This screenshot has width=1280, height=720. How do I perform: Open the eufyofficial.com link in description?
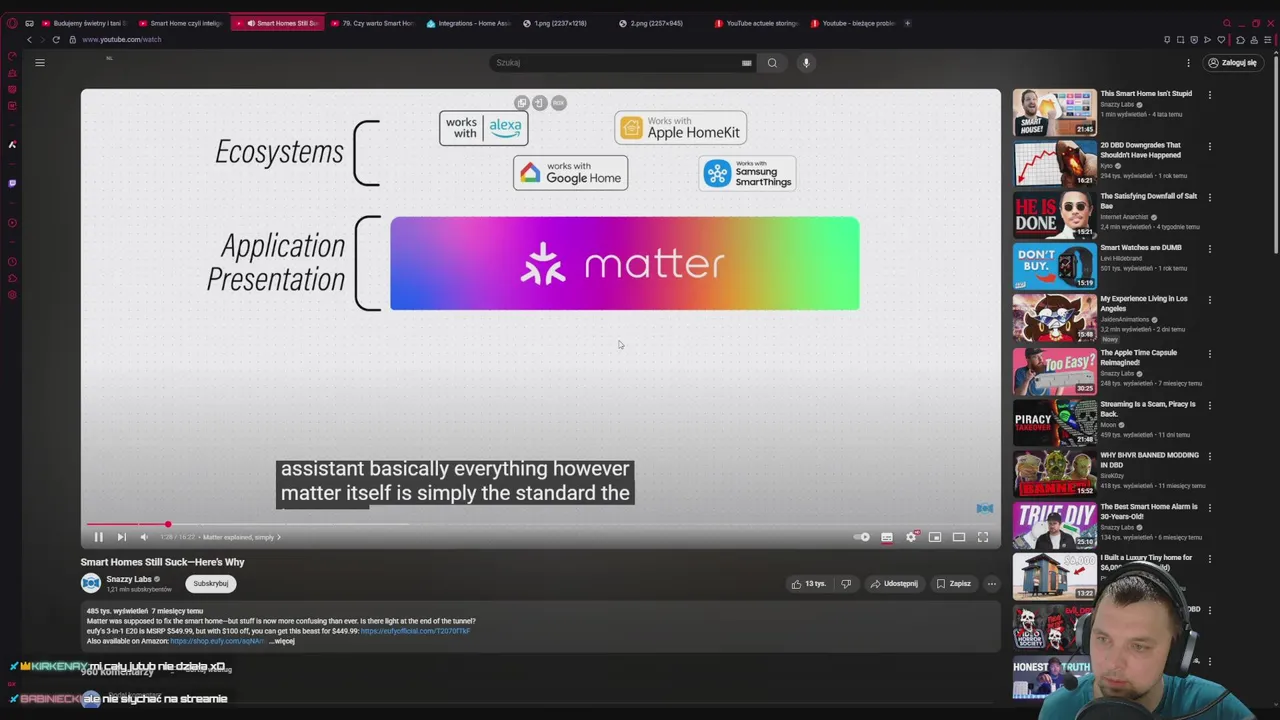click(x=415, y=631)
